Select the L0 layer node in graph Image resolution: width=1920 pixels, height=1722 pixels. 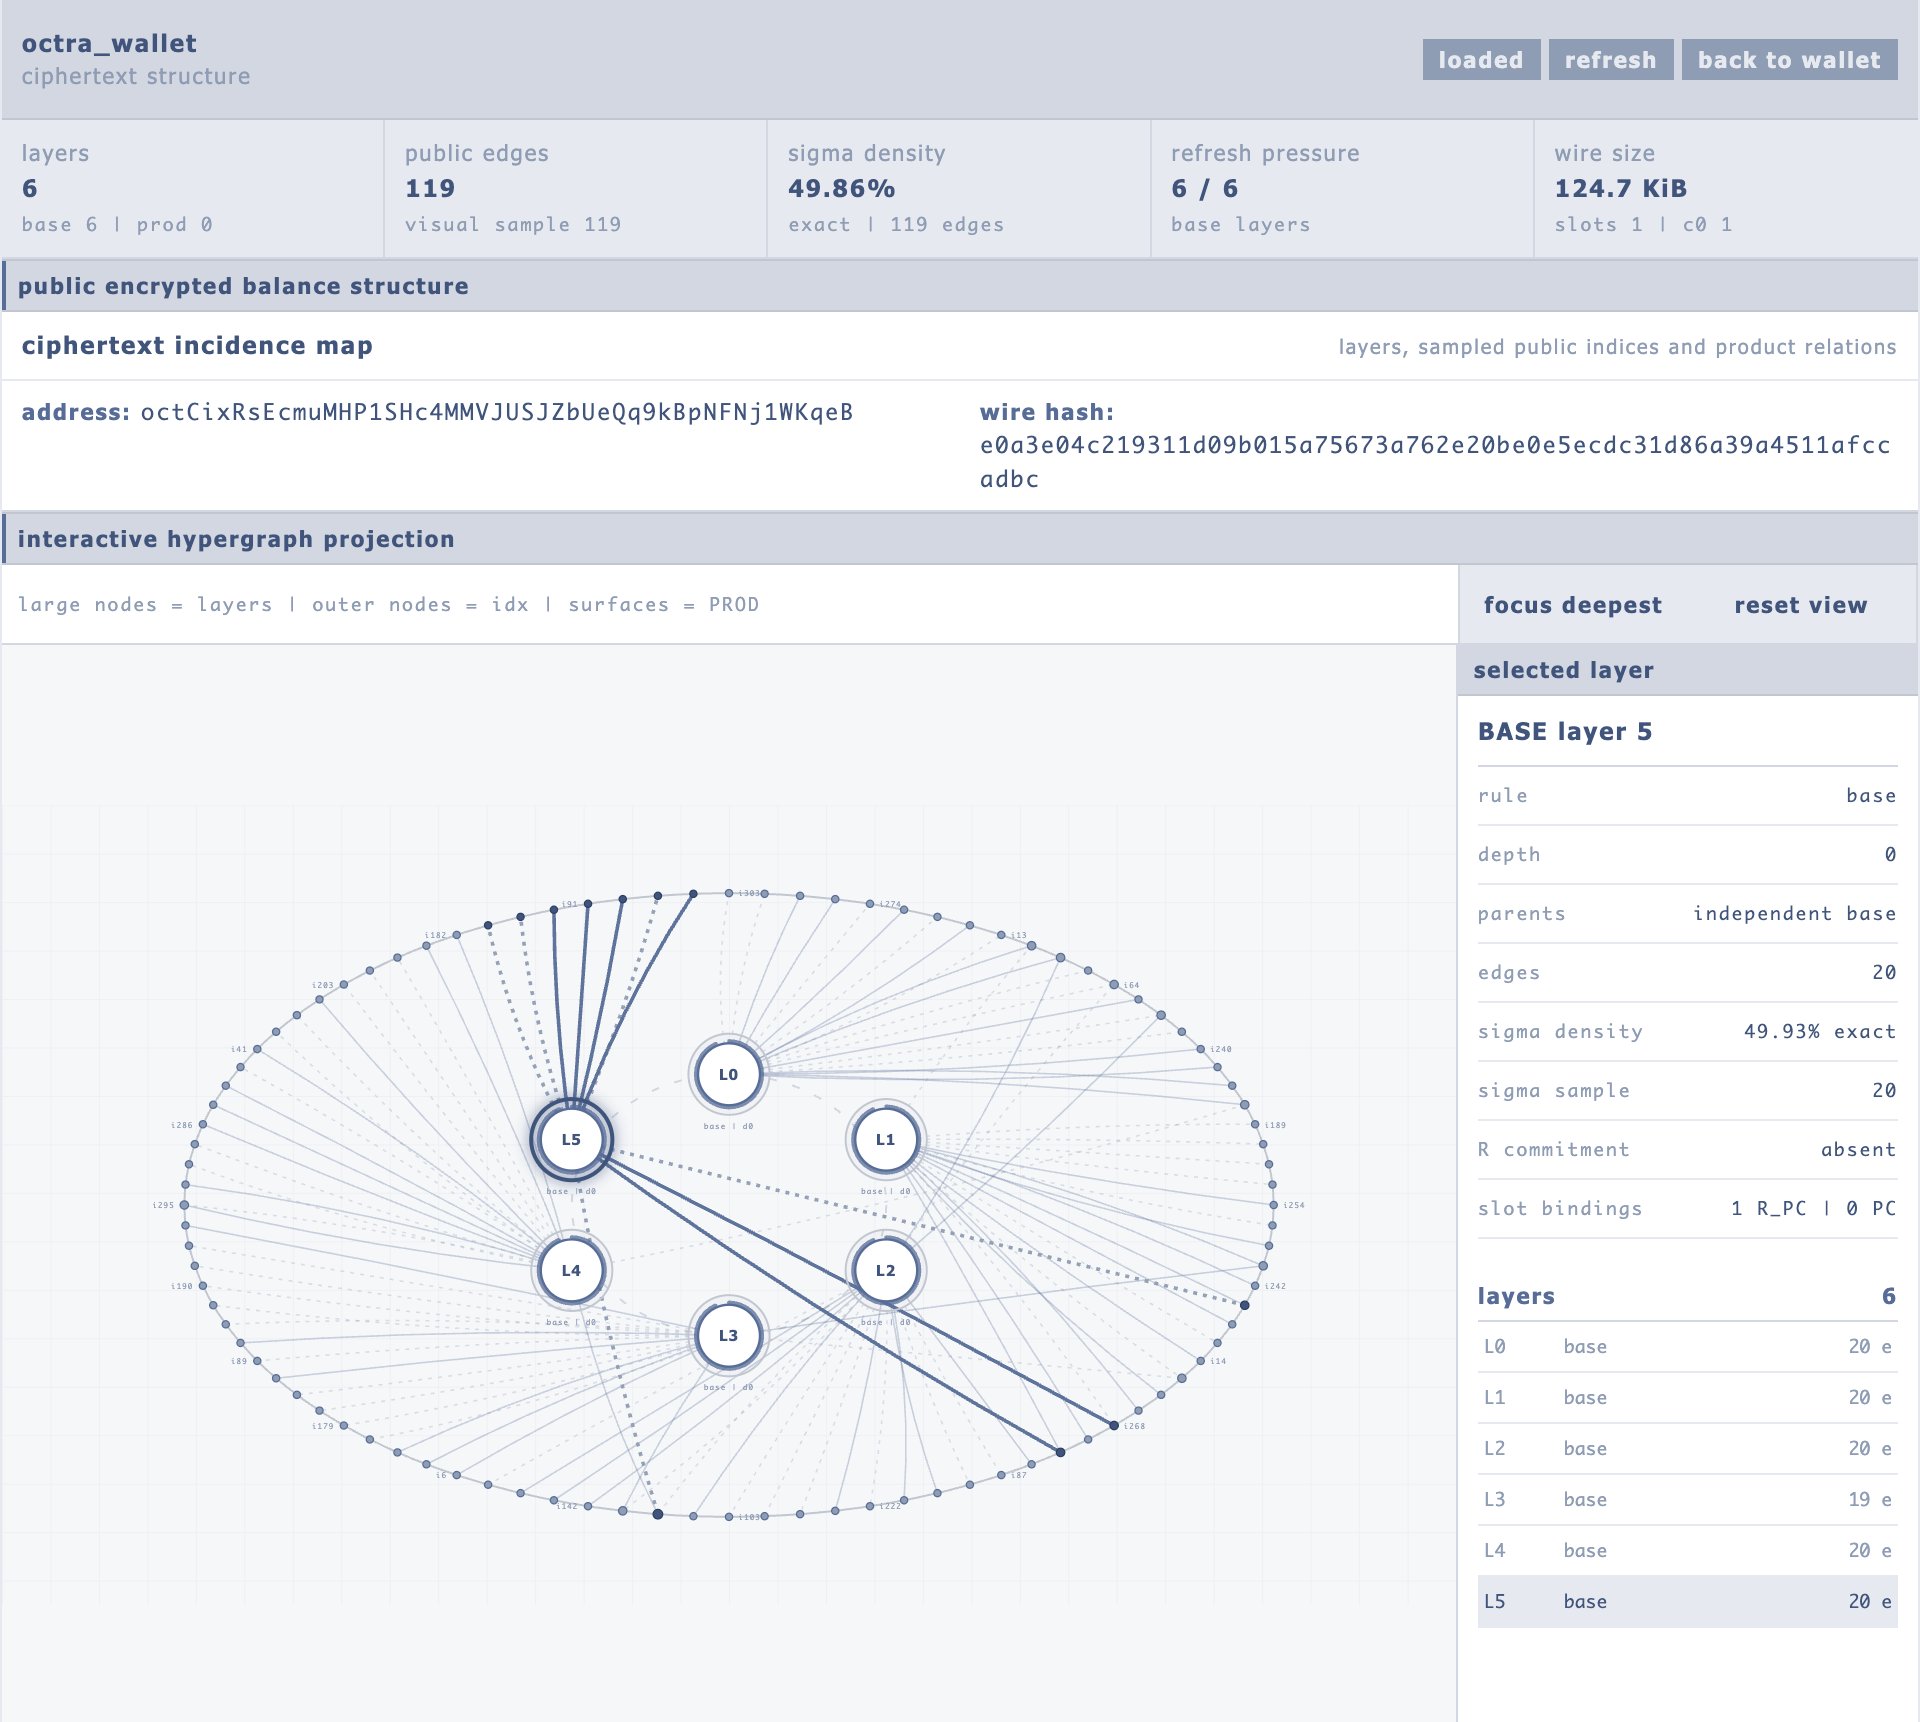coord(728,1075)
